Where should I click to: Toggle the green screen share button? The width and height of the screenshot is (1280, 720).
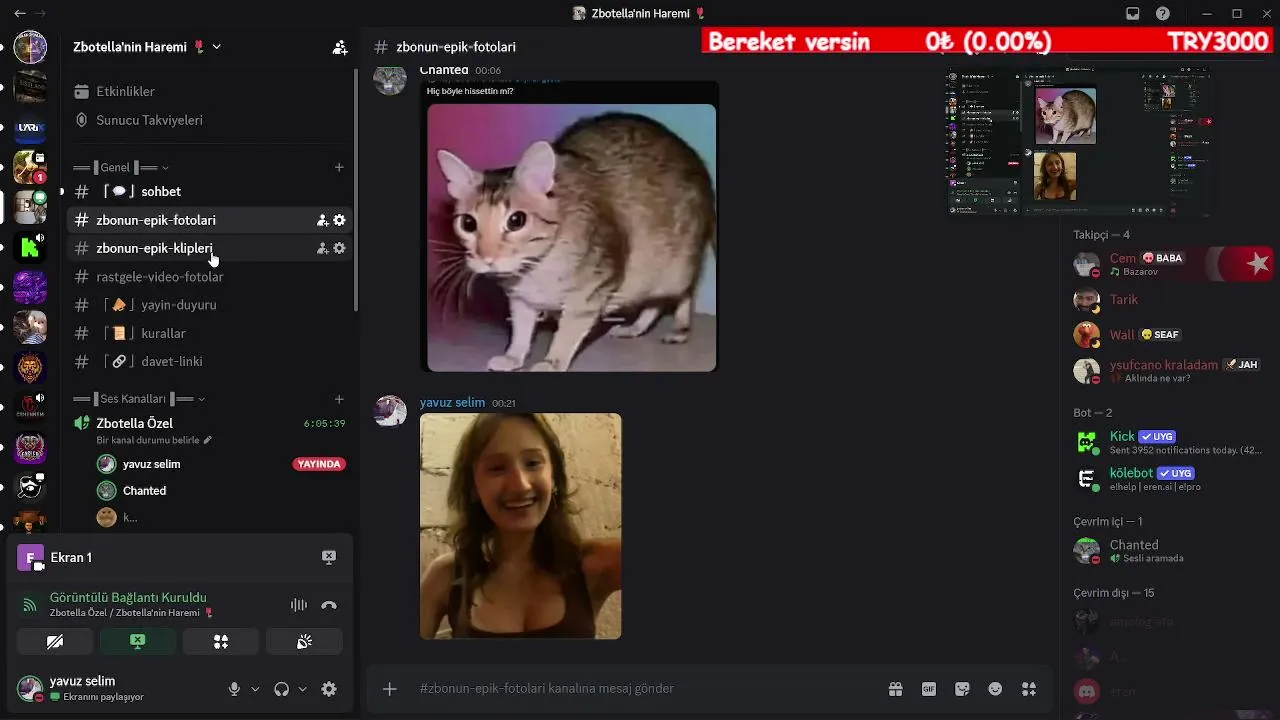pos(138,641)
